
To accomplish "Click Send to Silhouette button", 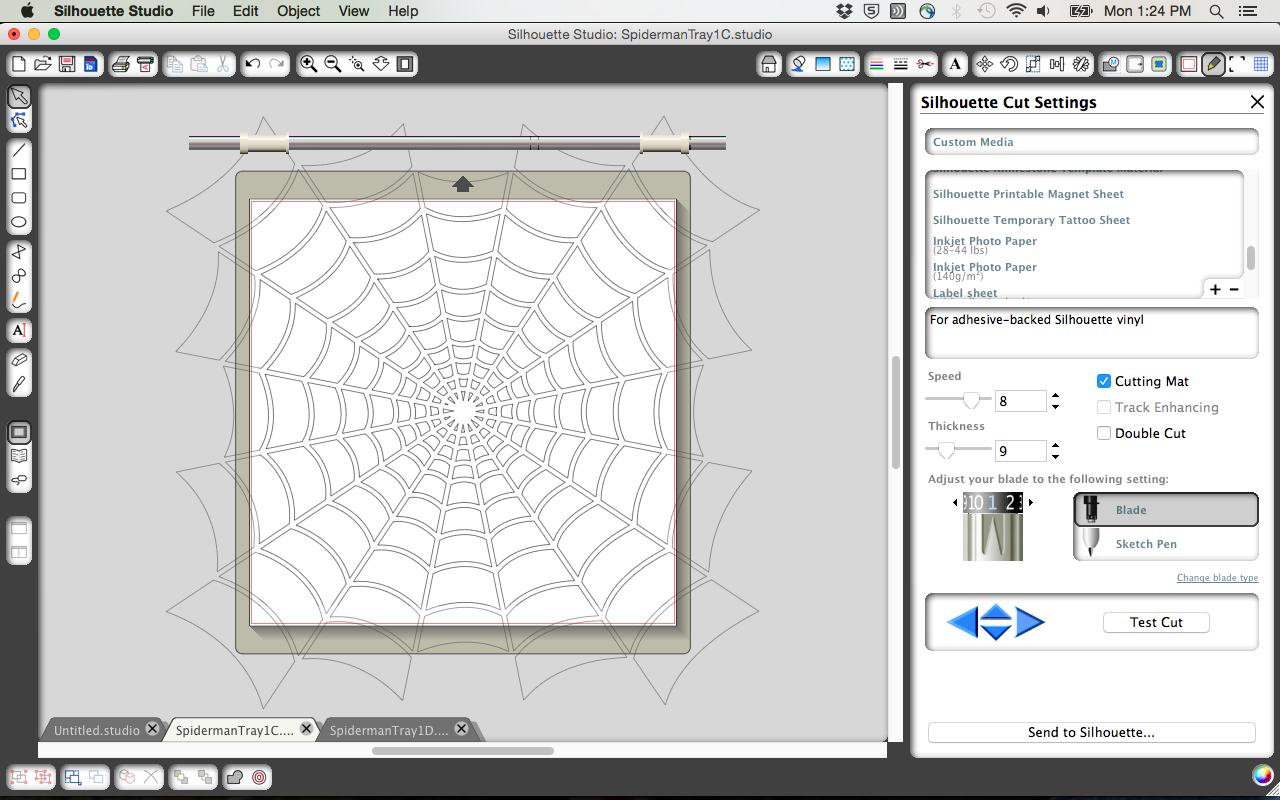I will pos(1091,732).
